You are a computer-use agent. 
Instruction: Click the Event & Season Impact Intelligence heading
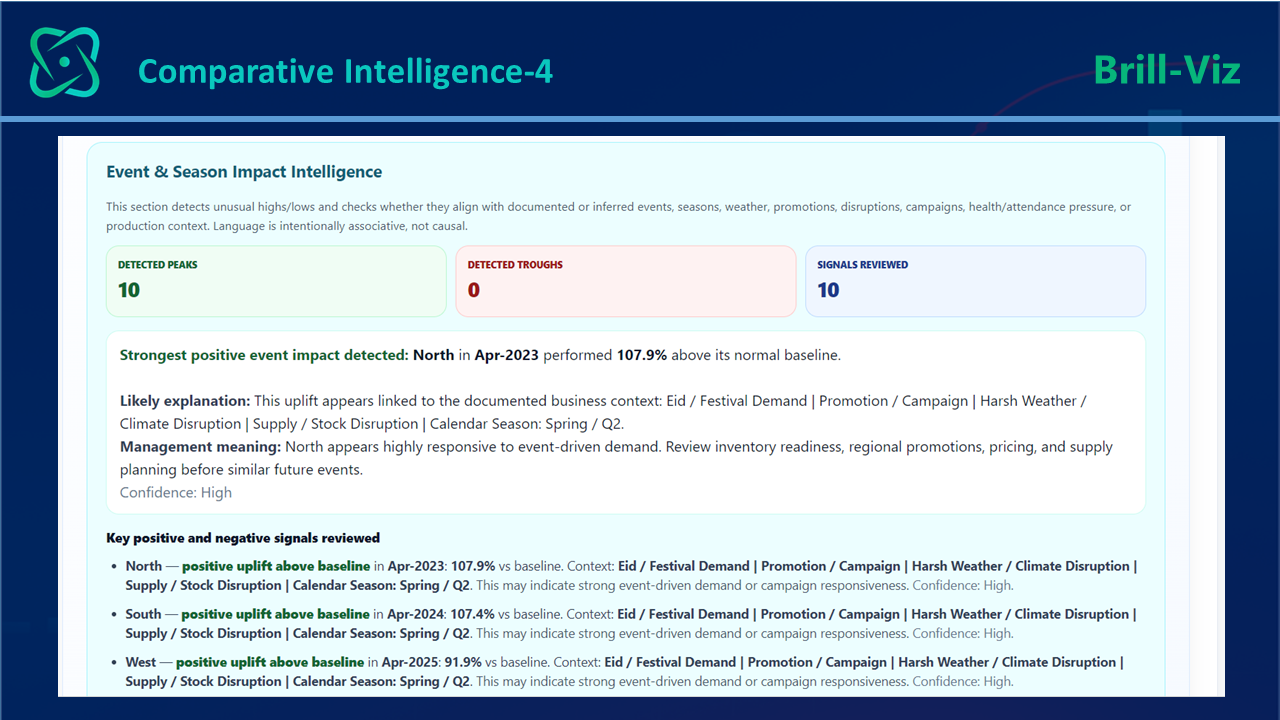pyautogui.click(x=244, y=172)
